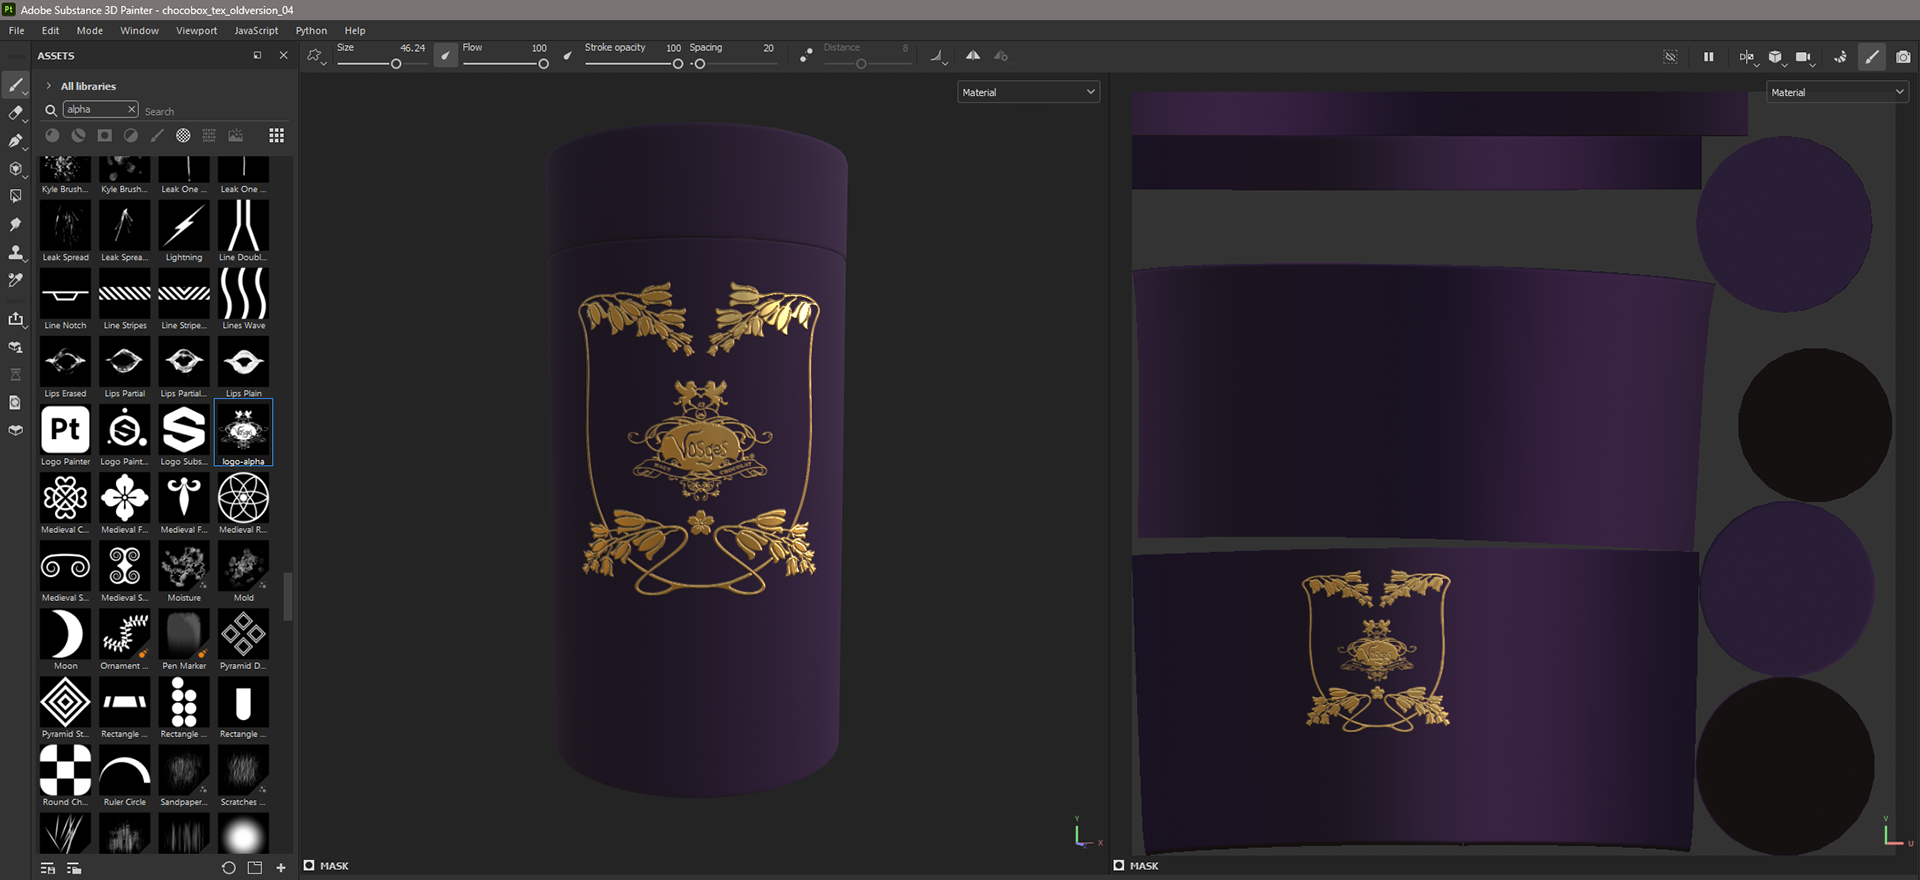This screenshot has height=880, width=1920.
Task: Select the logo-alpha asset thumbnail
Action: click(x=243, y=433)
